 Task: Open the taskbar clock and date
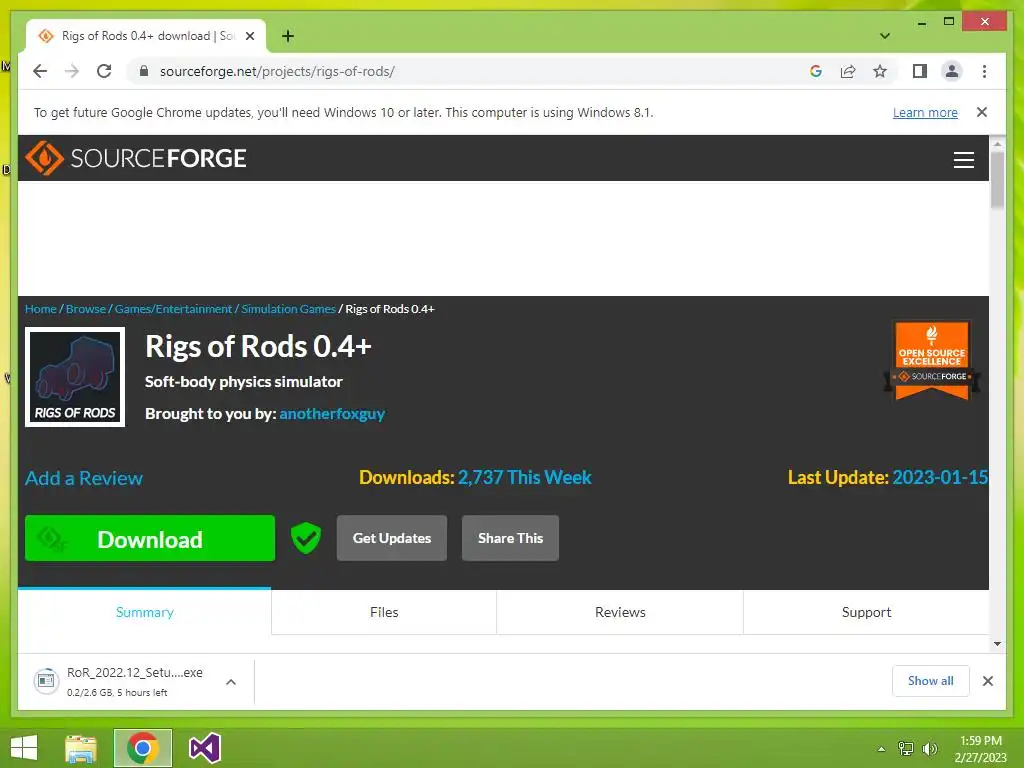click(980, 749)
